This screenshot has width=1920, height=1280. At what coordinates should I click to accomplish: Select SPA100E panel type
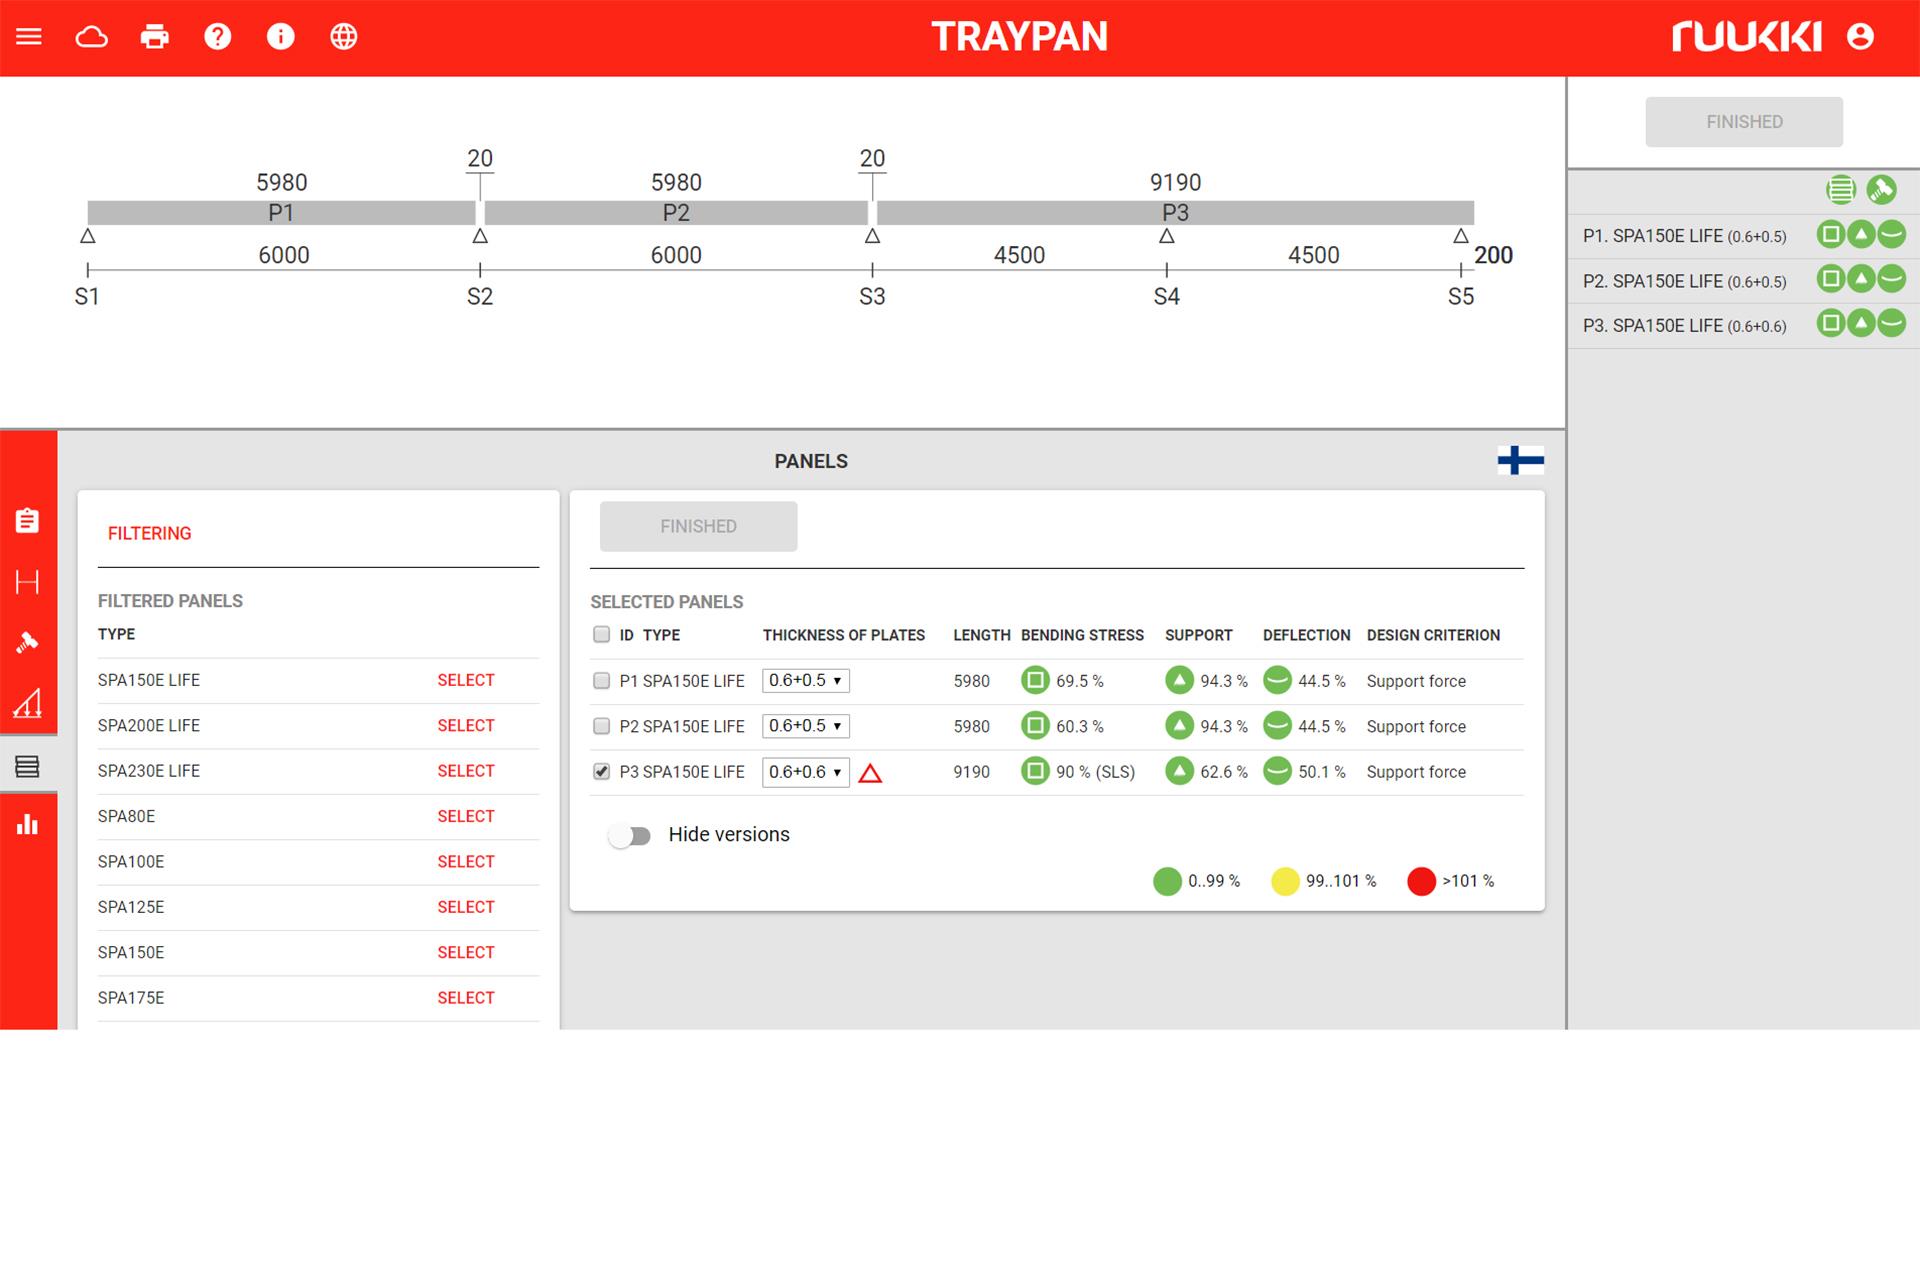click(465, 861)
